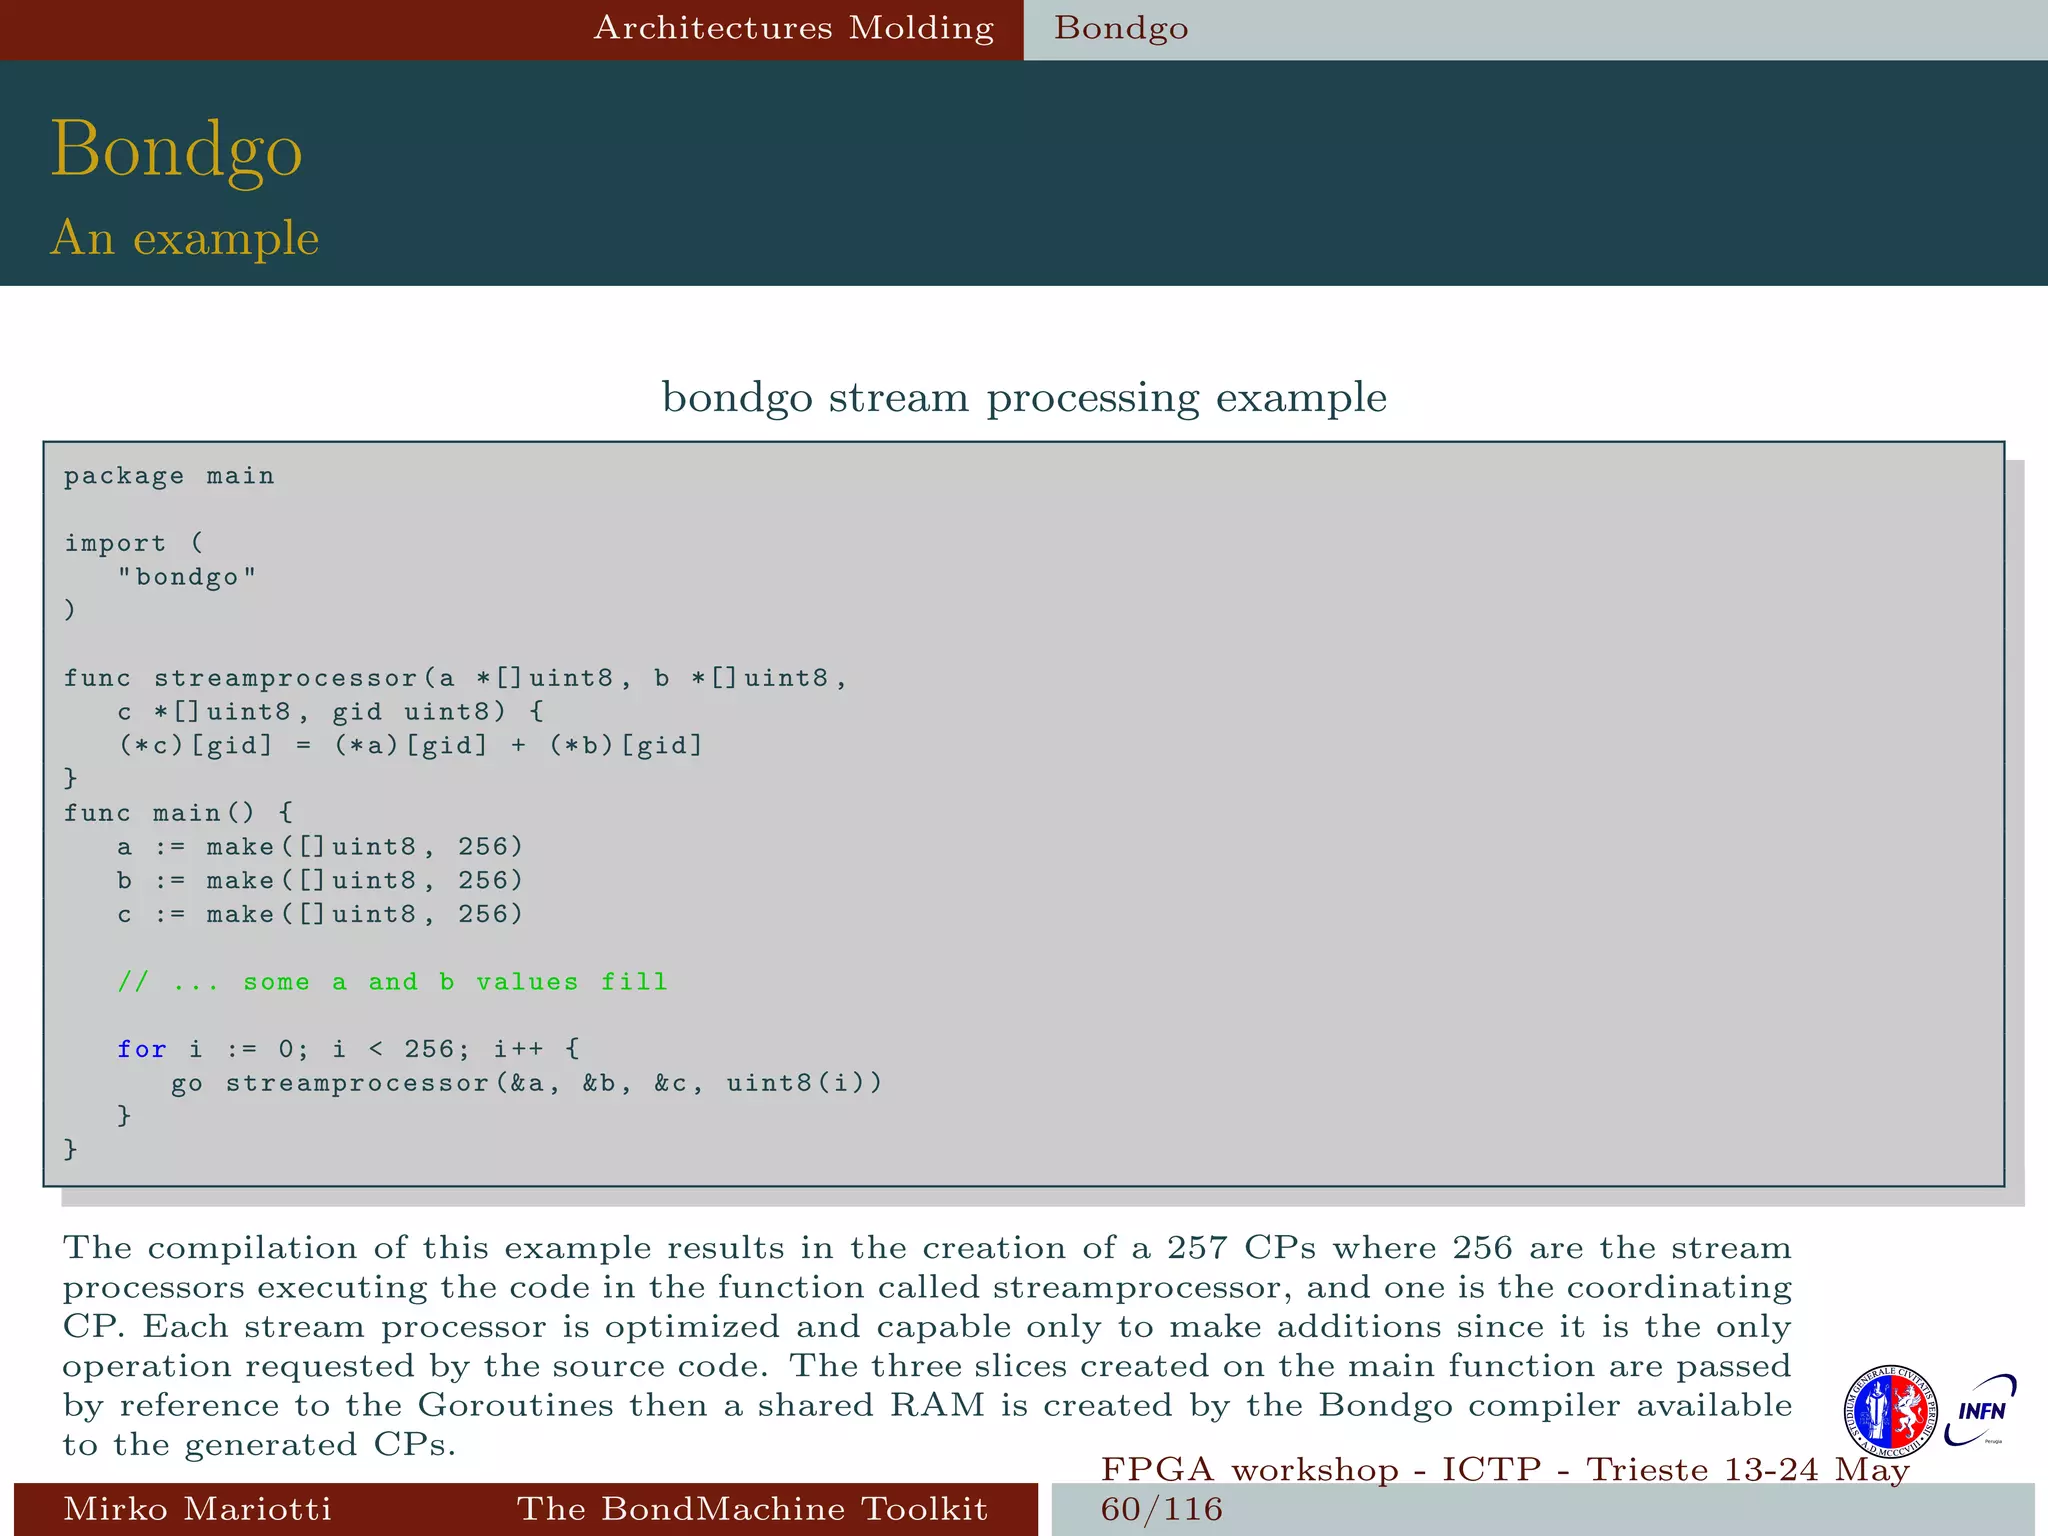Click the An example subtitle
The height and width of the screenshot is (1536, 2048).
pos(185,238)
